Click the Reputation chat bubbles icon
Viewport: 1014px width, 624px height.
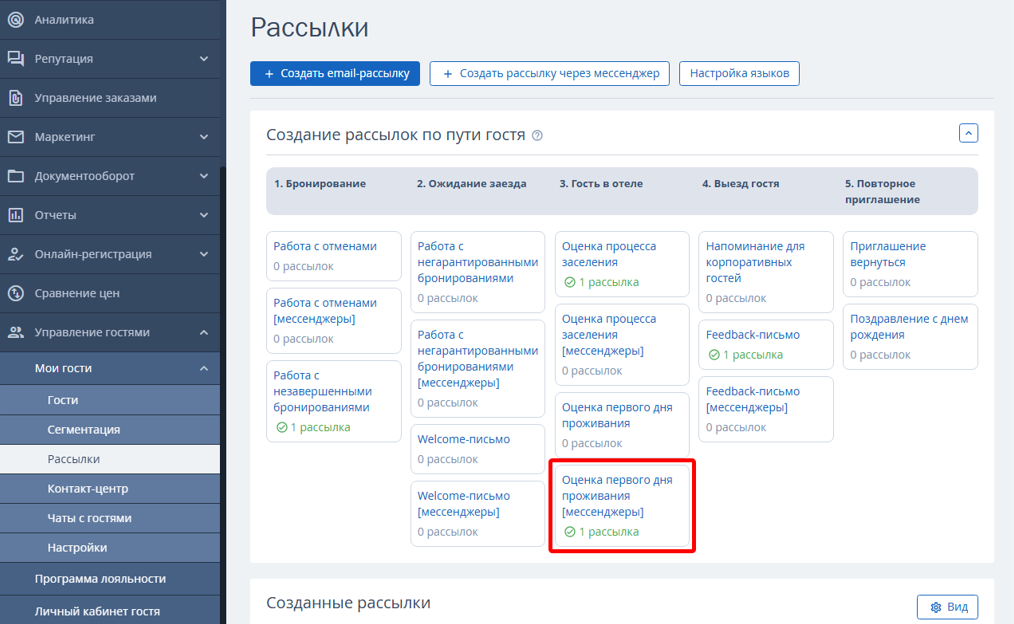click(x=15, y=59)
